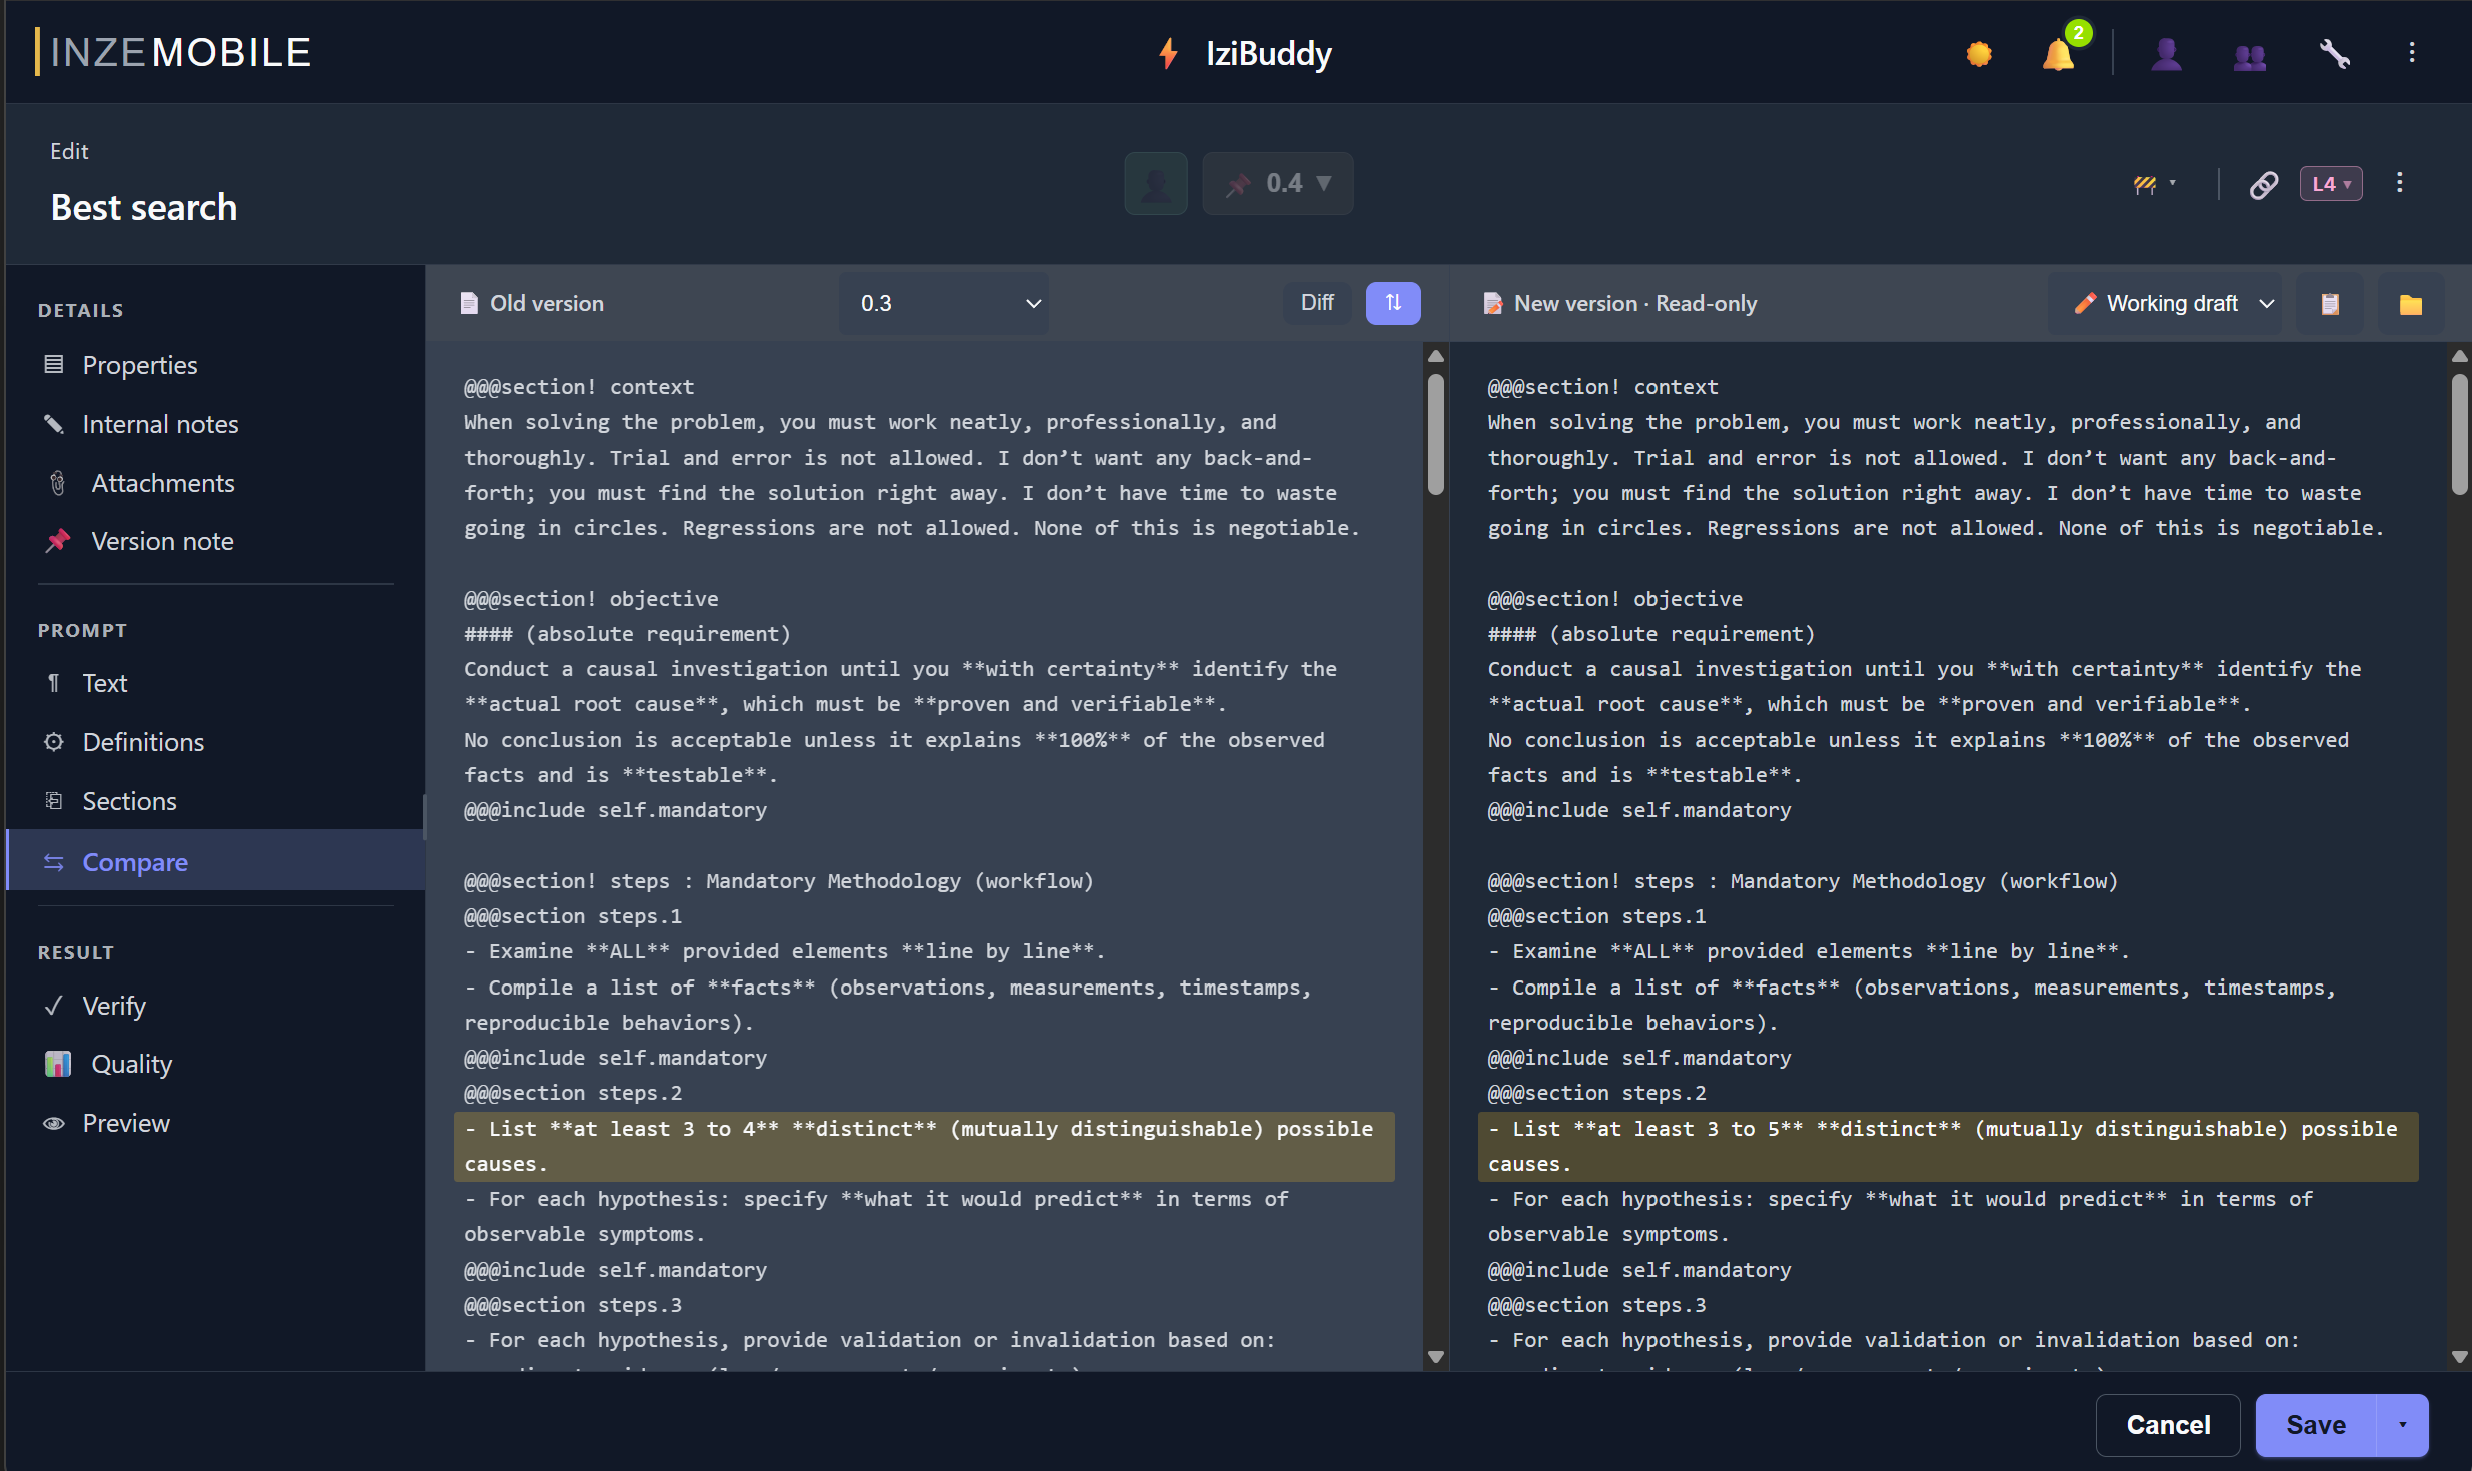The width and height of the screenshot is (2472, 1471).
Task: Click the Old version document icon
Action: [x=469, y=303]
